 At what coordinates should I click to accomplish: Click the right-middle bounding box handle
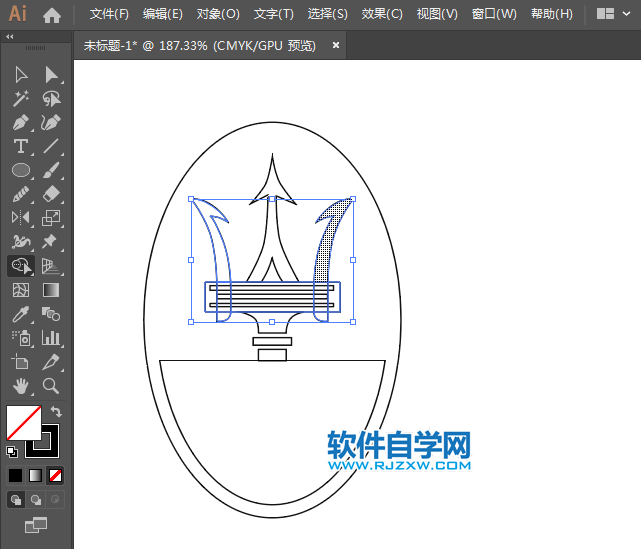coord(353,260)
